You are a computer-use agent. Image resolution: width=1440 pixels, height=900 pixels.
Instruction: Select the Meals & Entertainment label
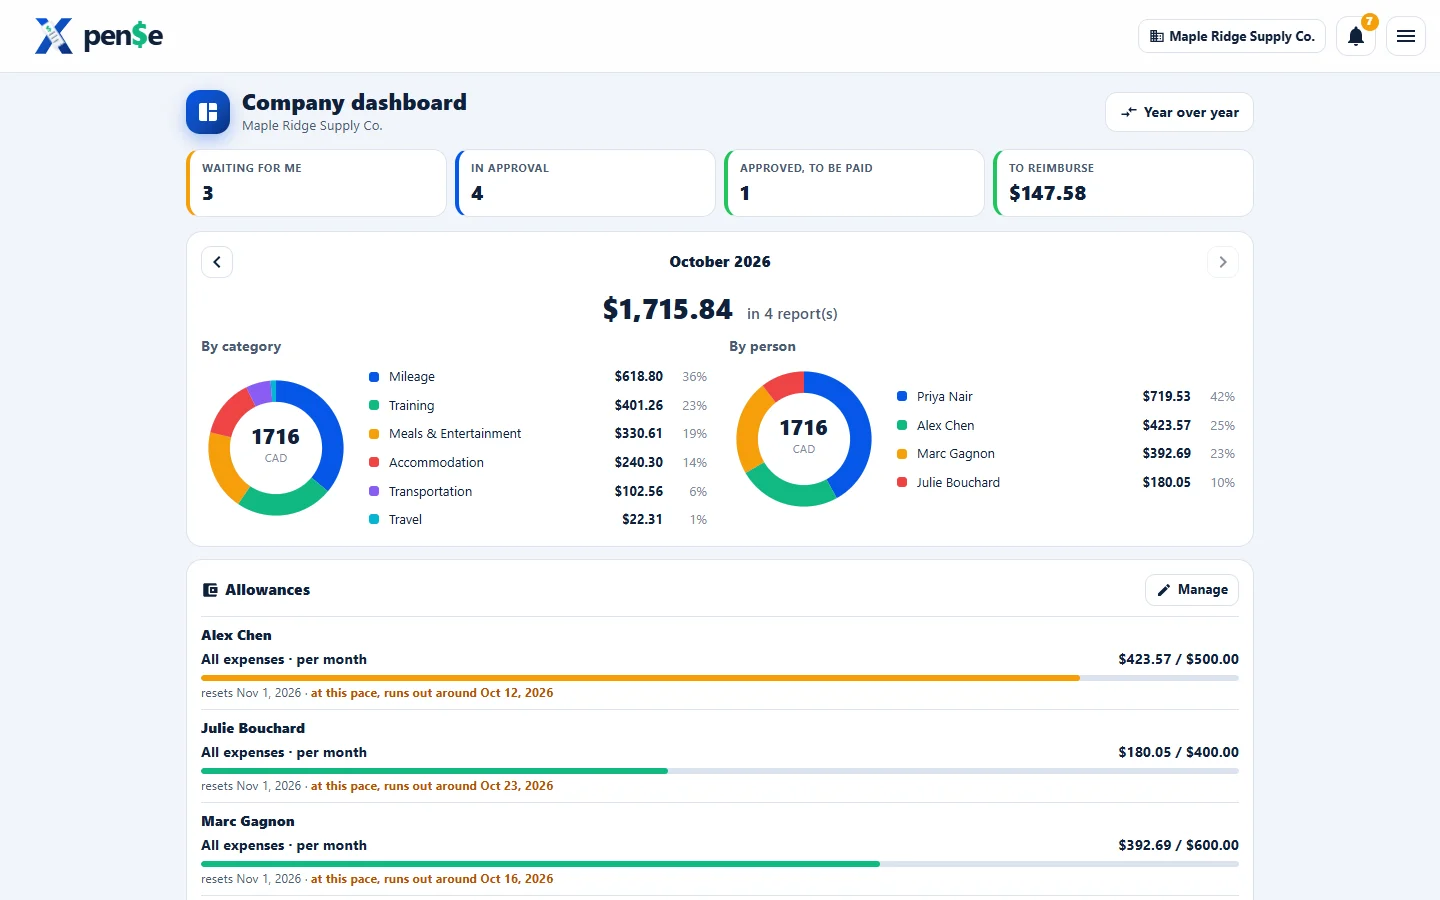click(455, 434)
